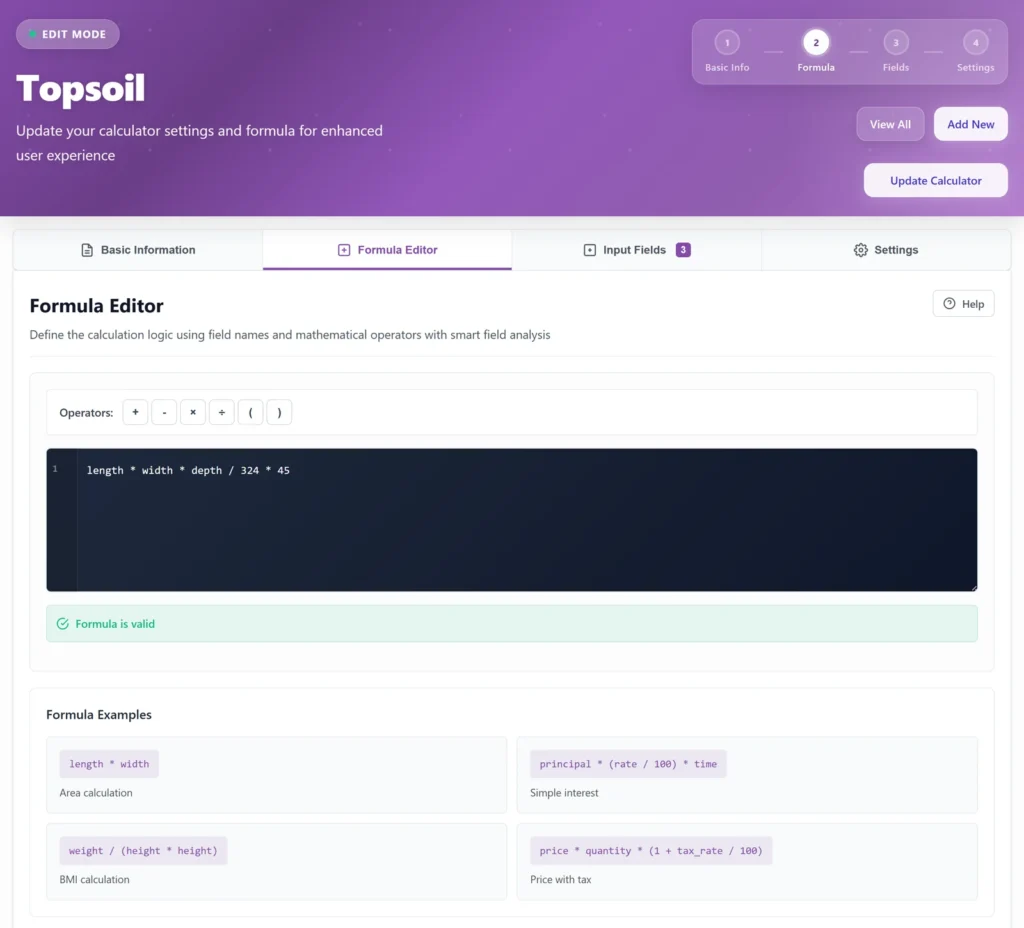This screenshot has width=1024, height=928.
Task: Click the 'Price with tax' label
Action: tap(561, 880)
